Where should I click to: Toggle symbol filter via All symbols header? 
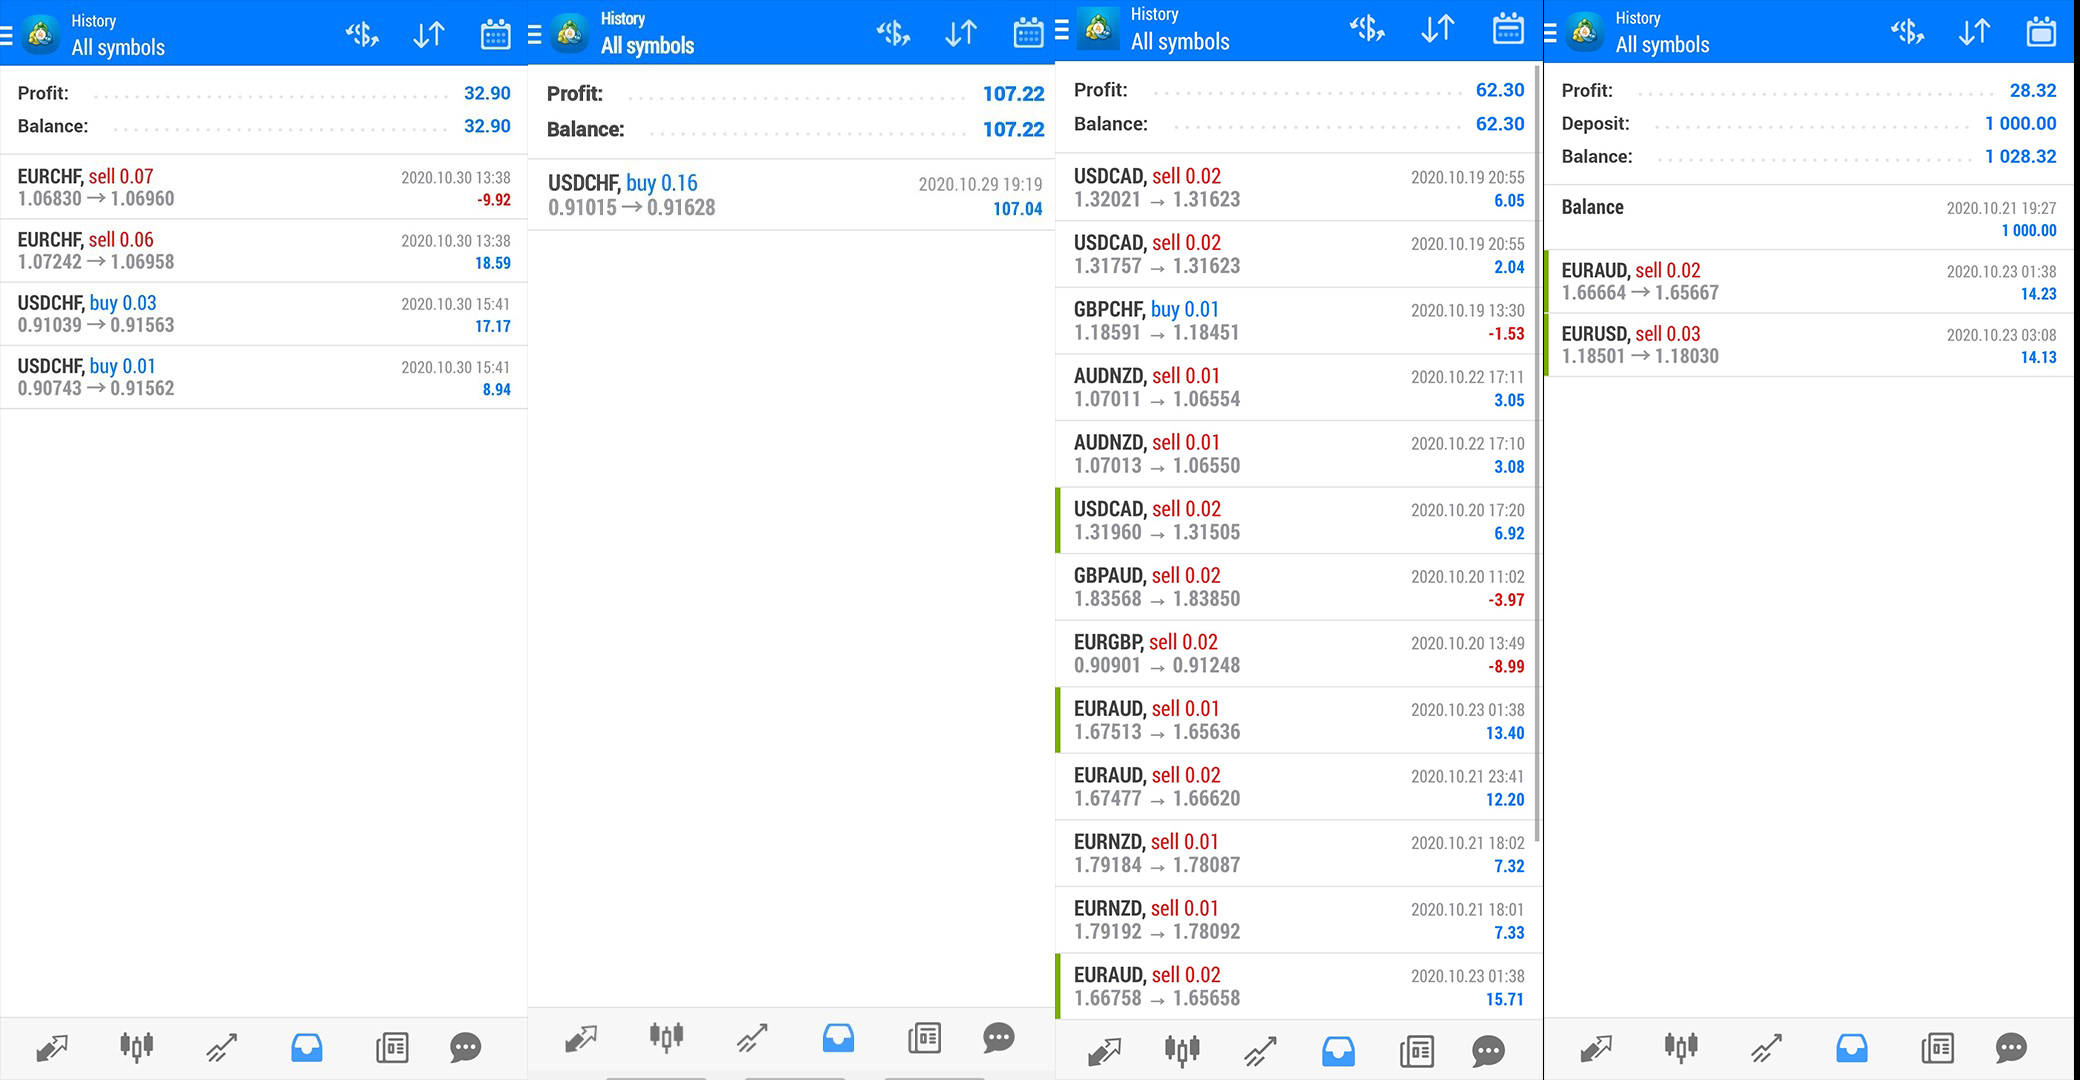click(x=118, y=46)
